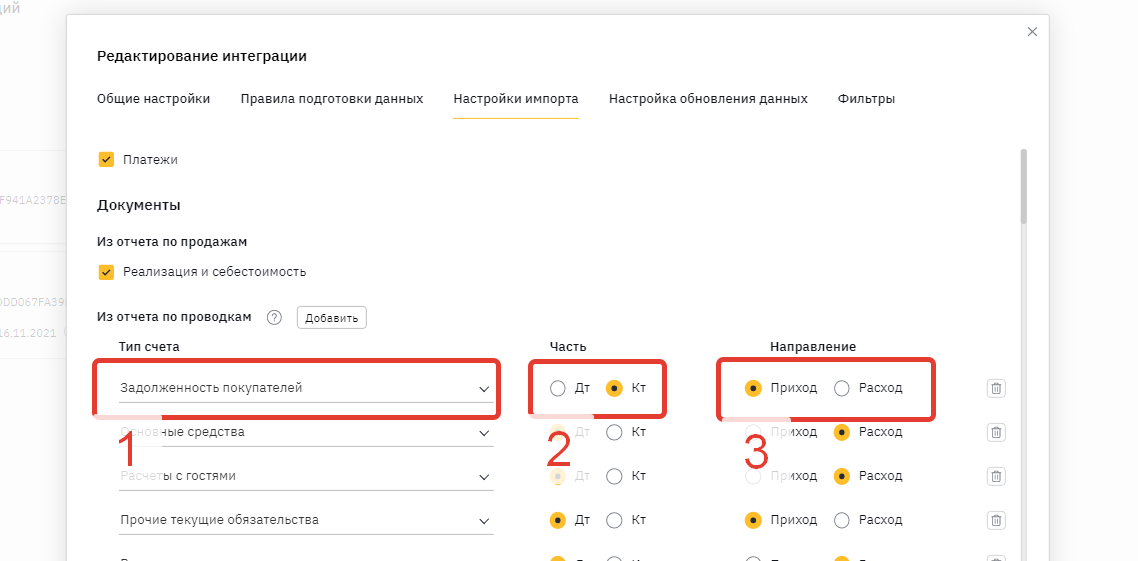Toggle the Платежи checkbox
Viewport: 1138px width, 561px height.
pos(106,159)
